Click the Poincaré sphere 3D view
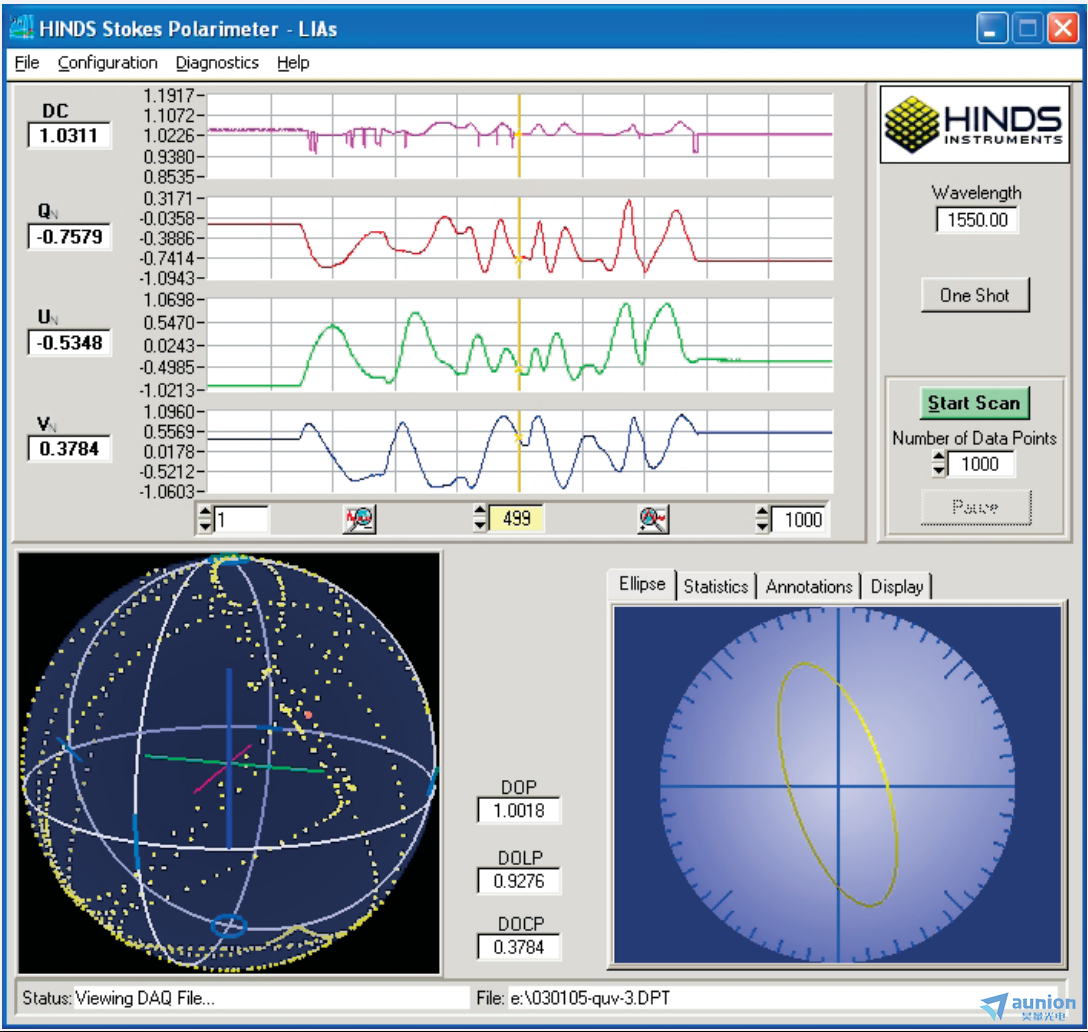The width and height of the screenshot is (1088, 1032). (x=229, y=763)
